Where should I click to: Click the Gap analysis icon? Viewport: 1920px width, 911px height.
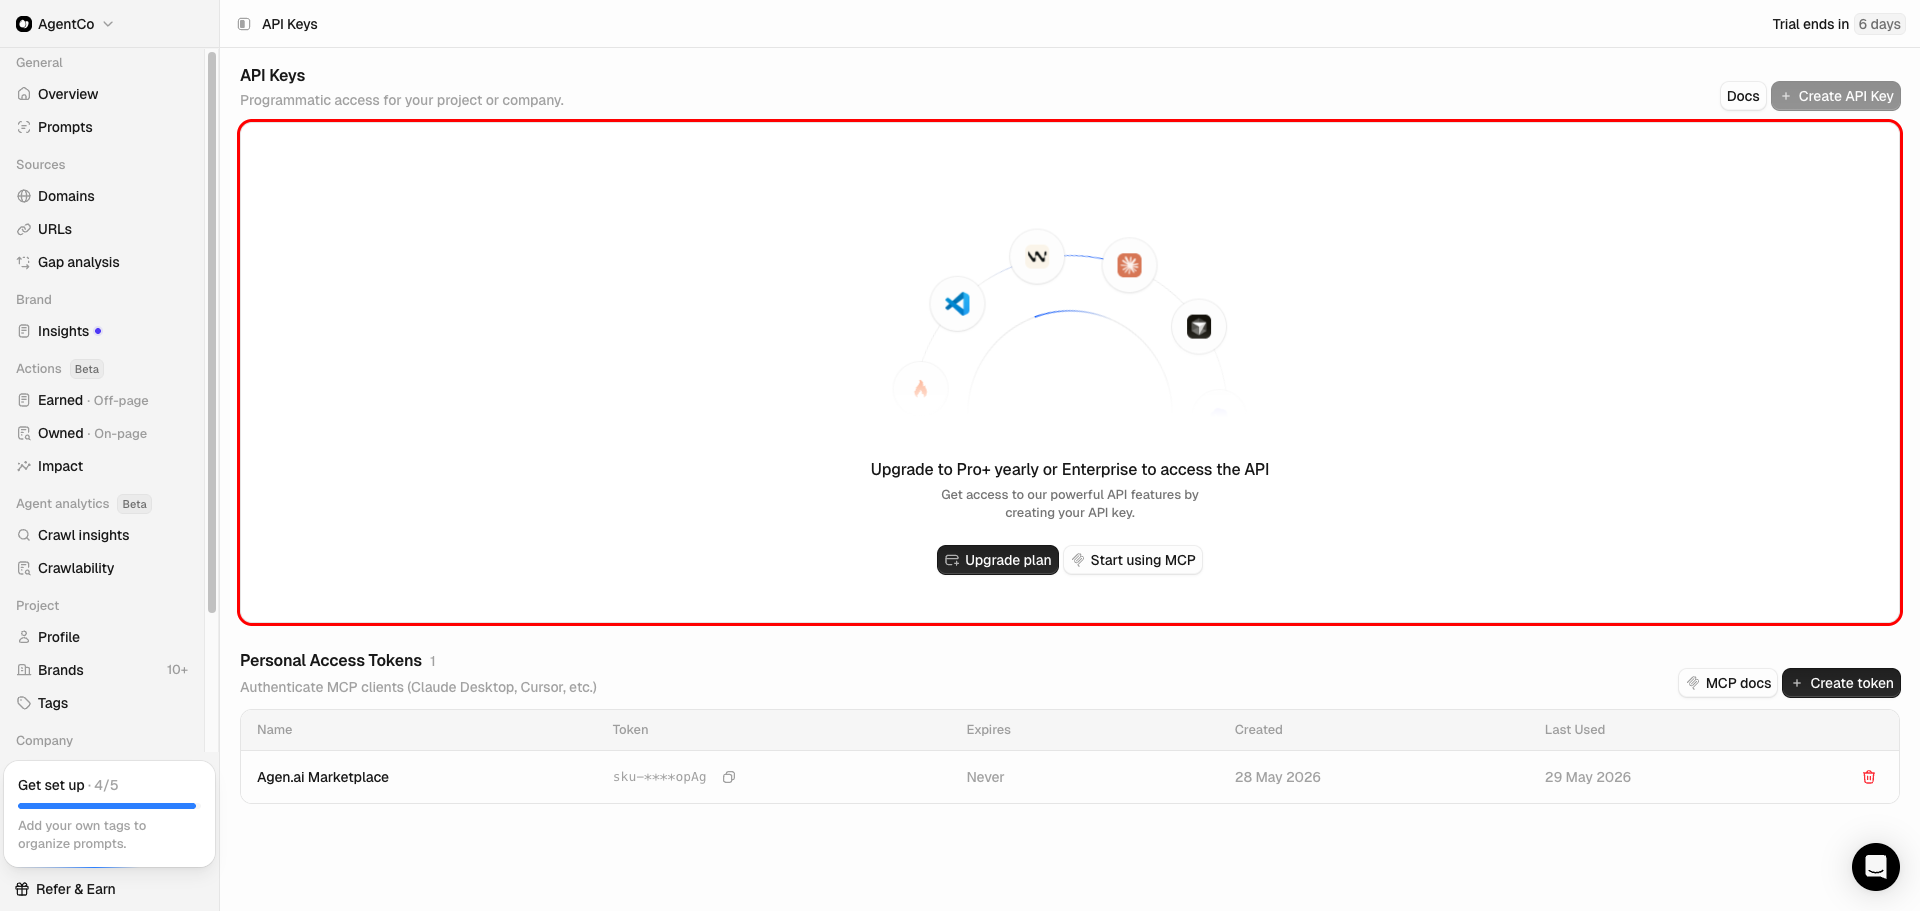click(24, 262)
